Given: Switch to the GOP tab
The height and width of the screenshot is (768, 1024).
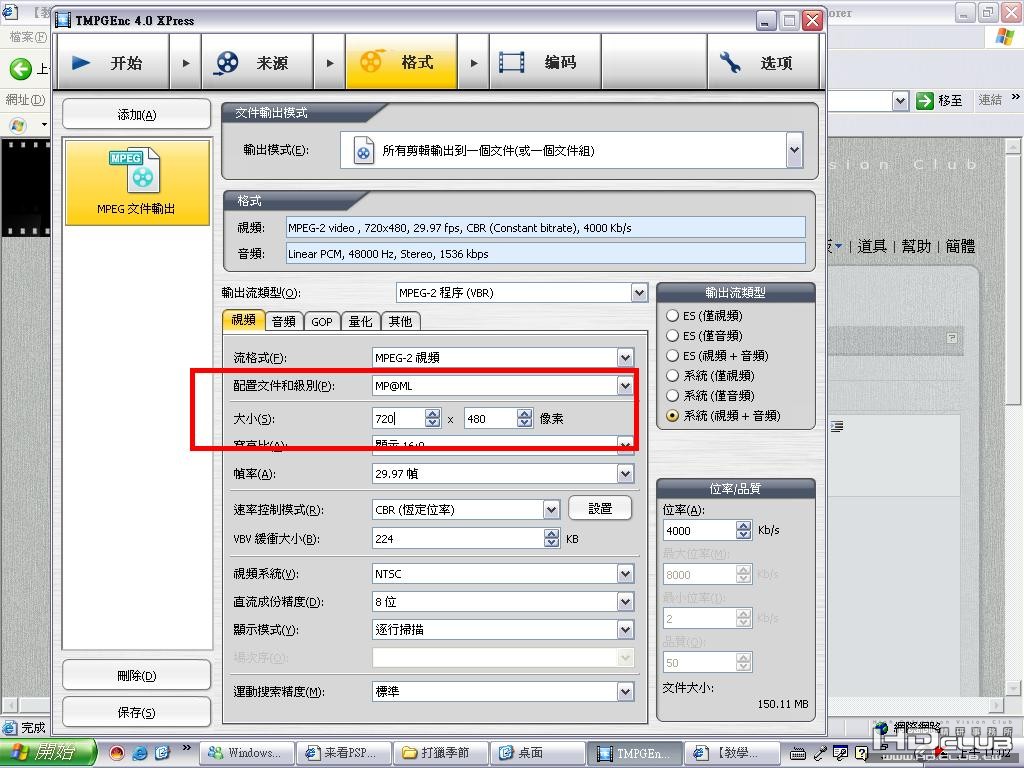Looking at the screenshot, I should coord(322,321).
